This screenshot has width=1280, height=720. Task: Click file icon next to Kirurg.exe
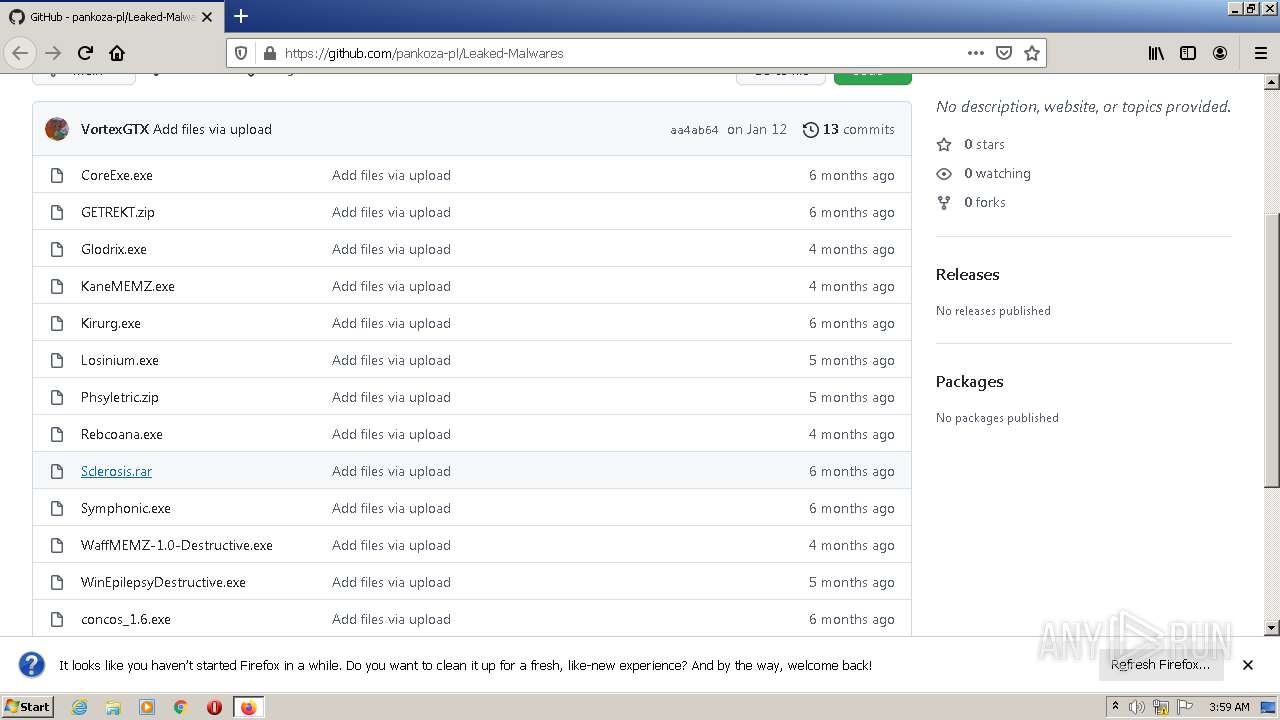pyautogui.click(x=57, y=323)
